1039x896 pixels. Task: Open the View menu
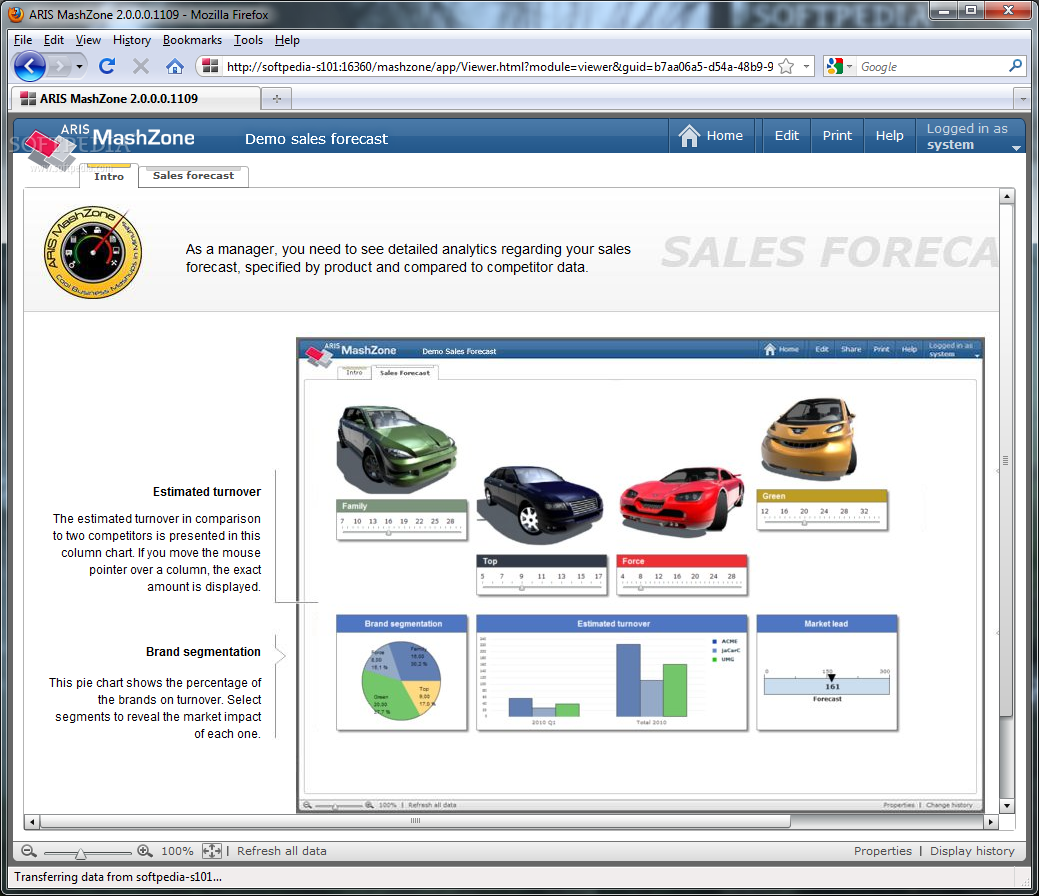click(88, 40)
